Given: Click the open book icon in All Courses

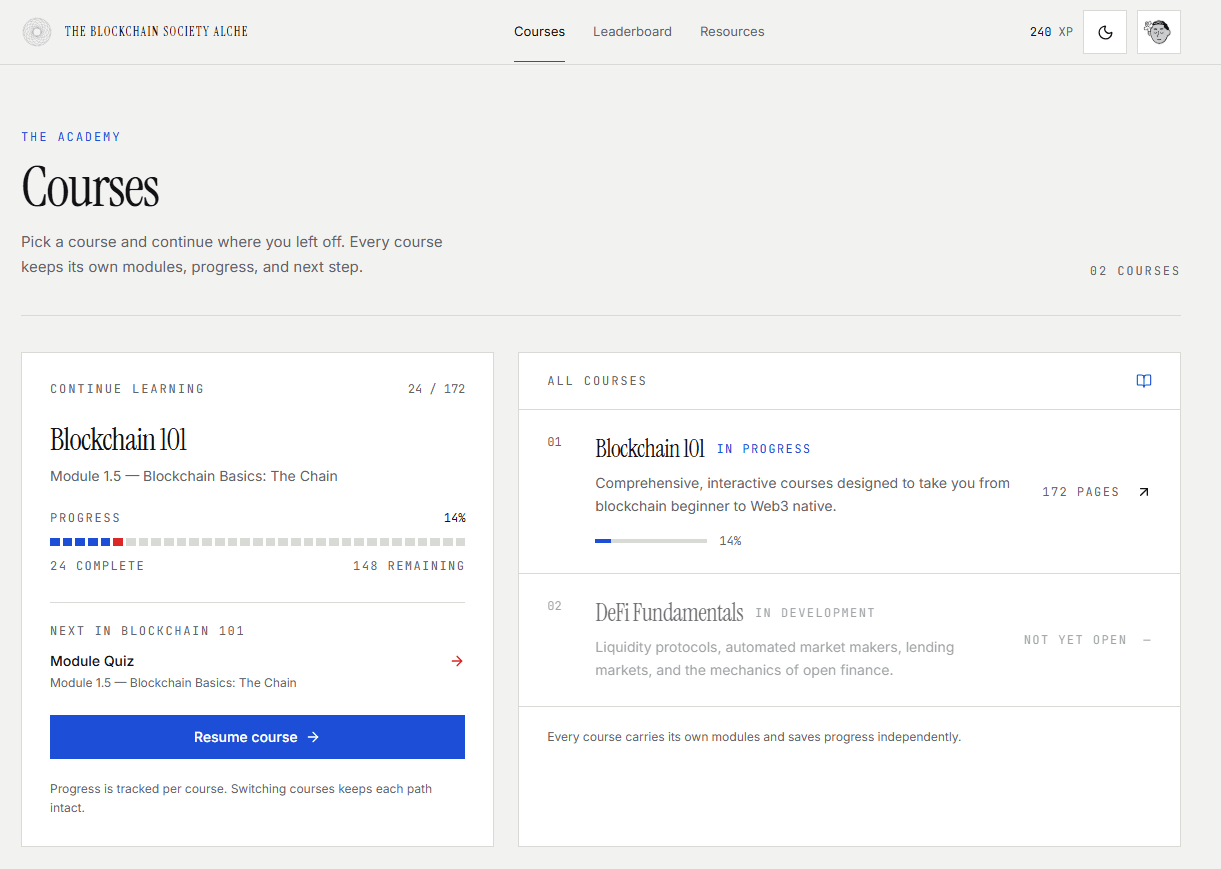Looking at the screenshot, I should pyautogui.click(x=1144, y=381).
